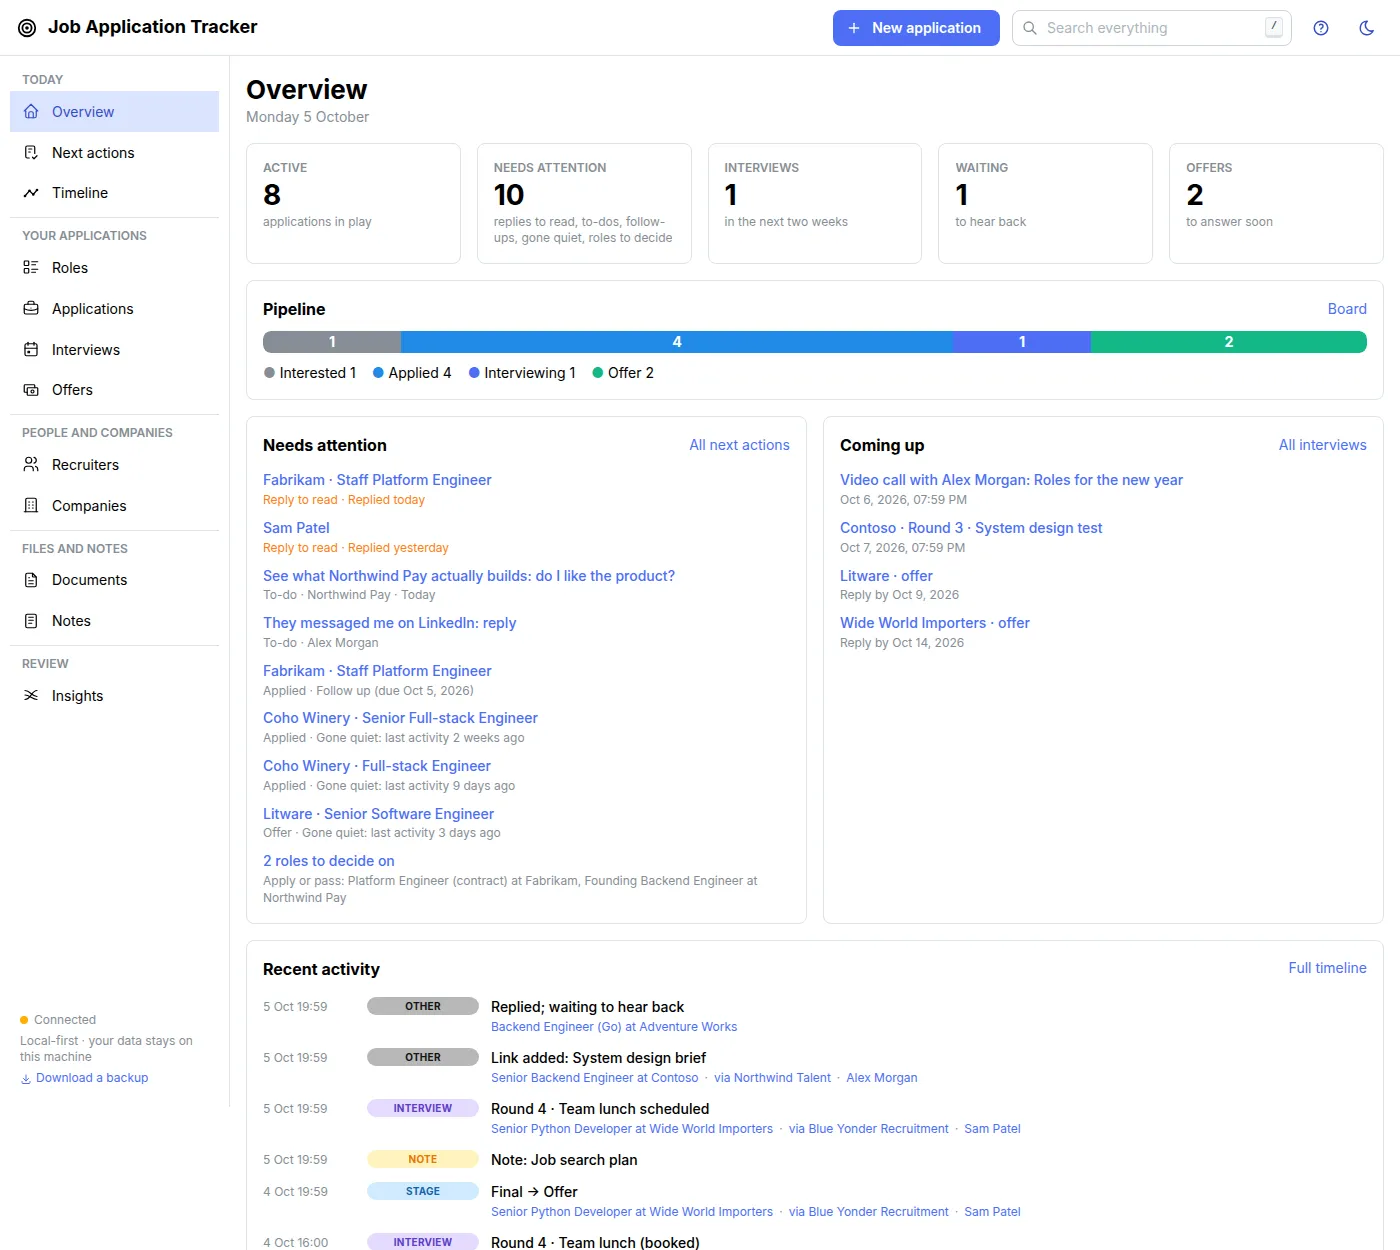Click the Offers icon in the sidebar
Image resolution: width=1400 pixels, height=1250 pixels.
point(31,390)
